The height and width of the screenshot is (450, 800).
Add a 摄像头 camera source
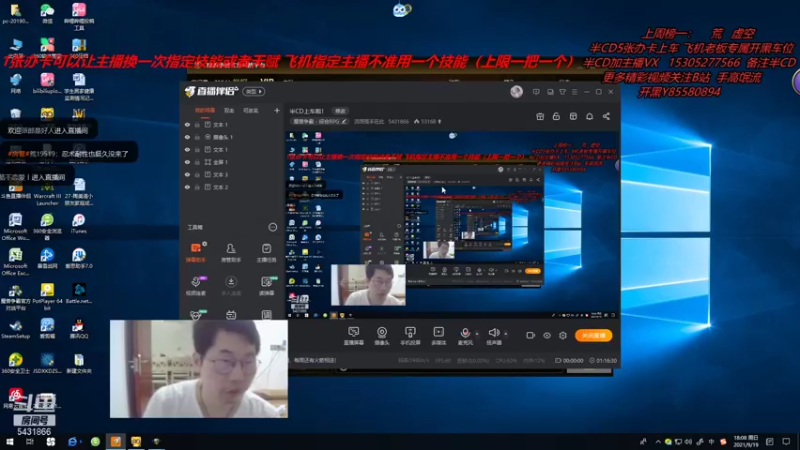[x=382, y=336]
